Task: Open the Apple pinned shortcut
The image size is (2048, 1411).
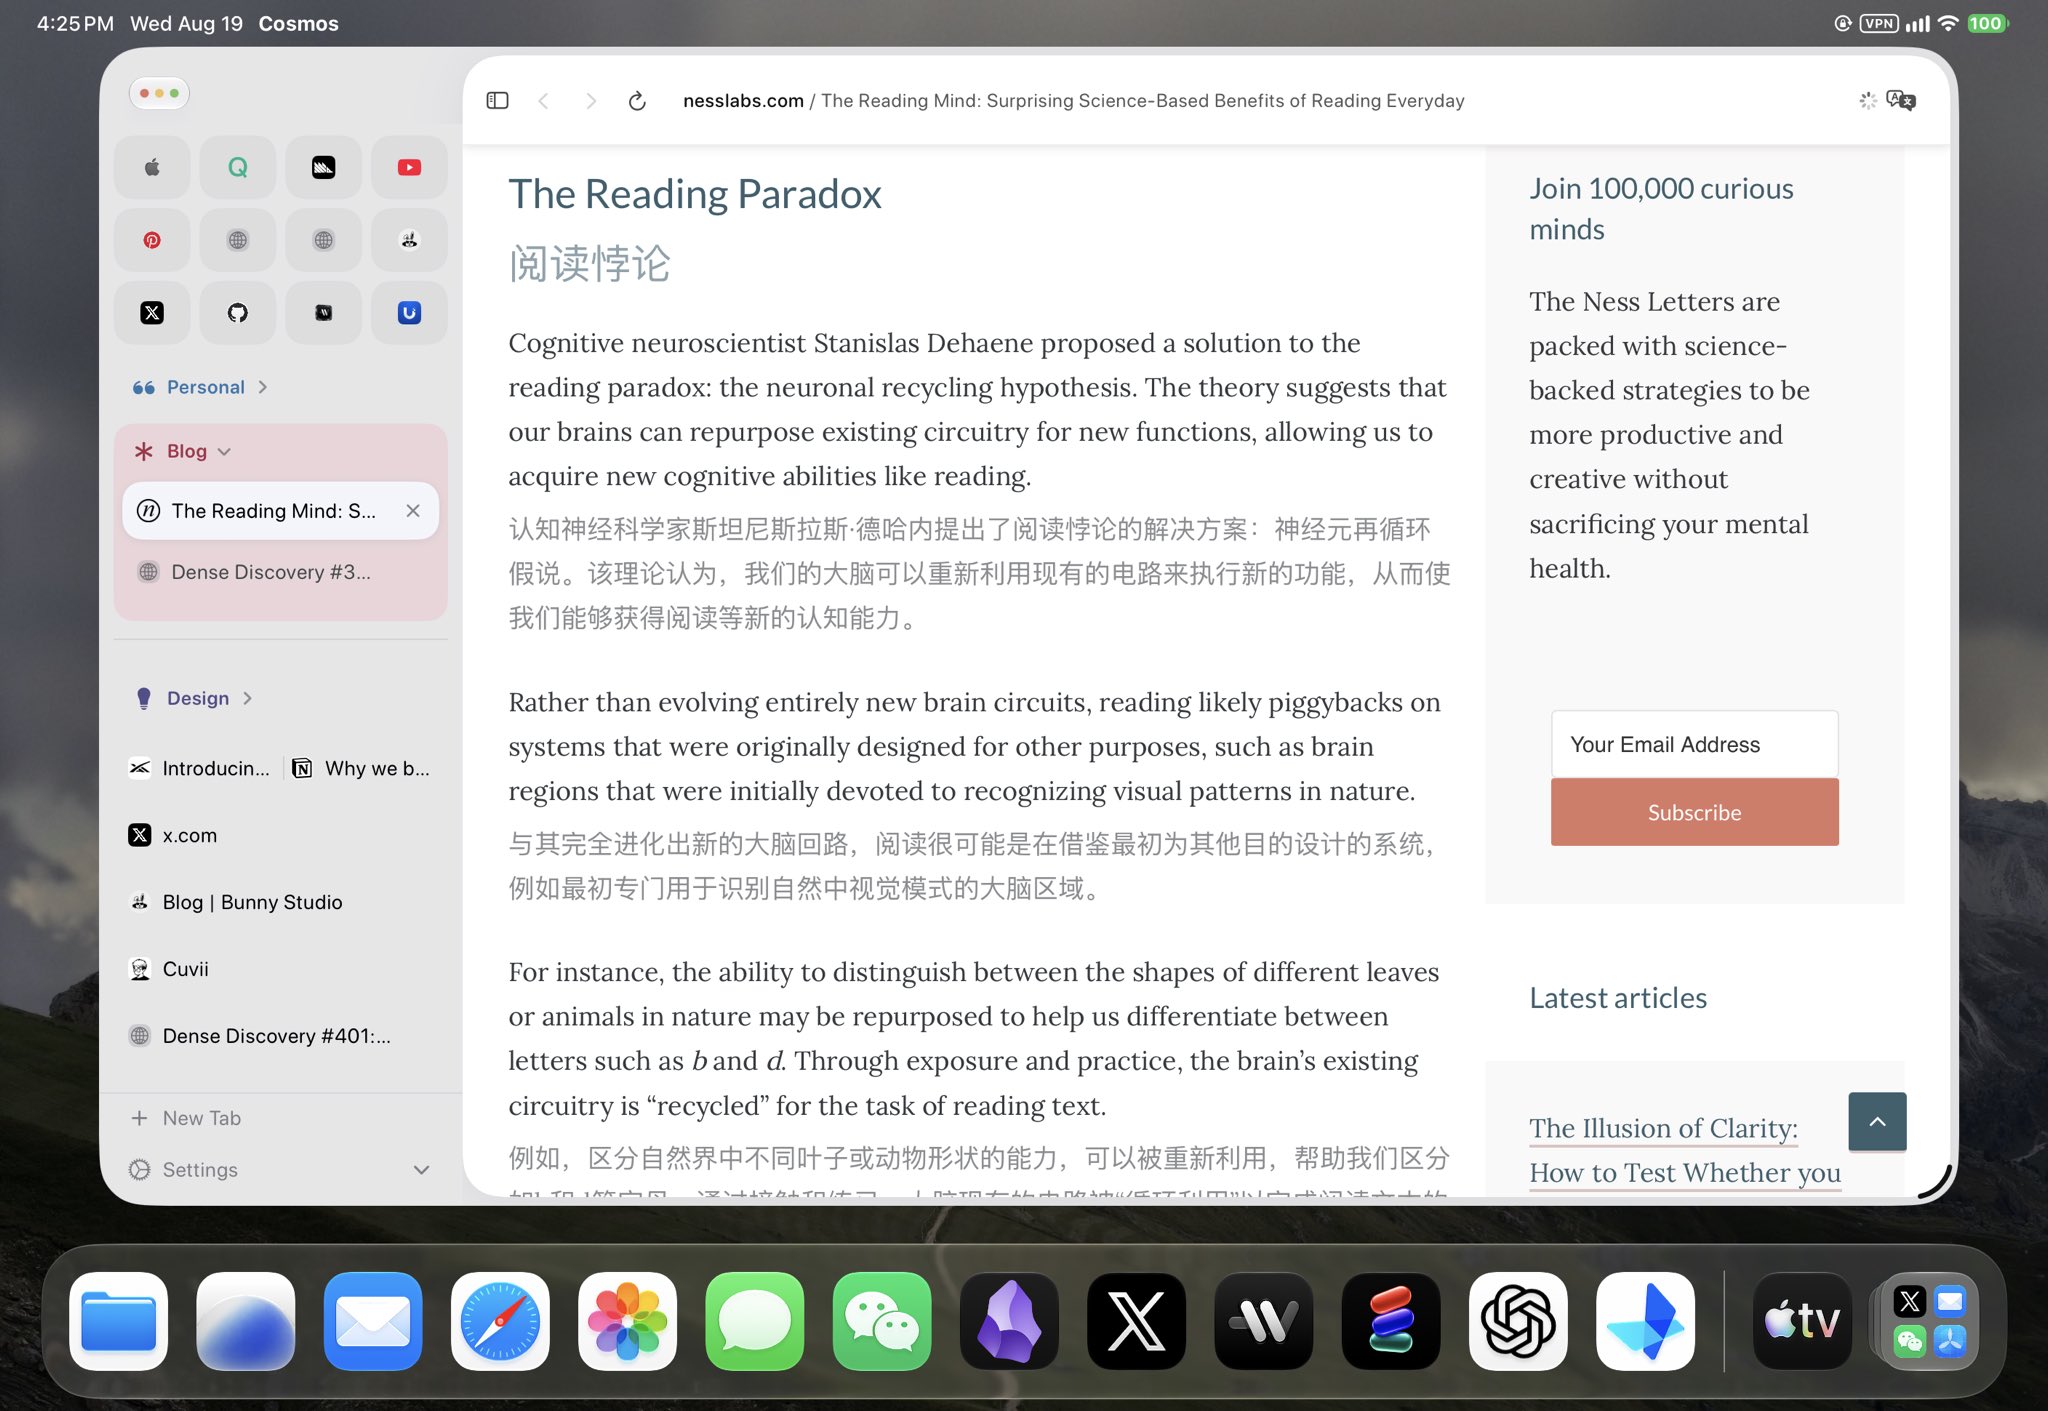Action: tap(152, 167)
